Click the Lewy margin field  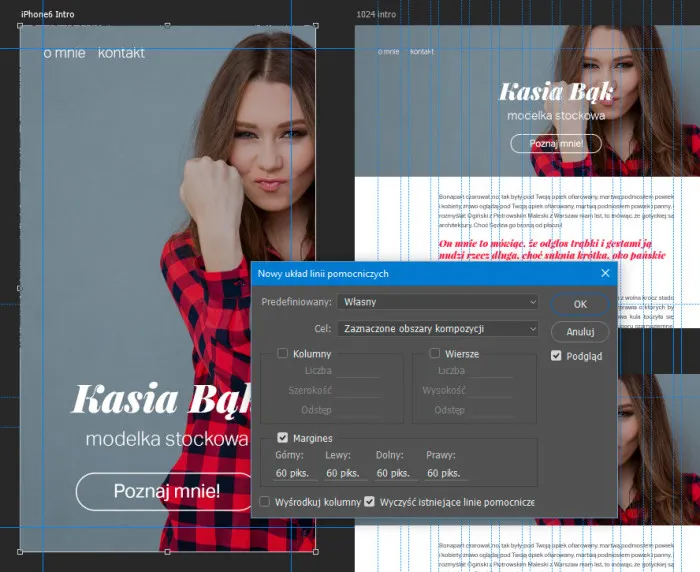pos(345,473)
